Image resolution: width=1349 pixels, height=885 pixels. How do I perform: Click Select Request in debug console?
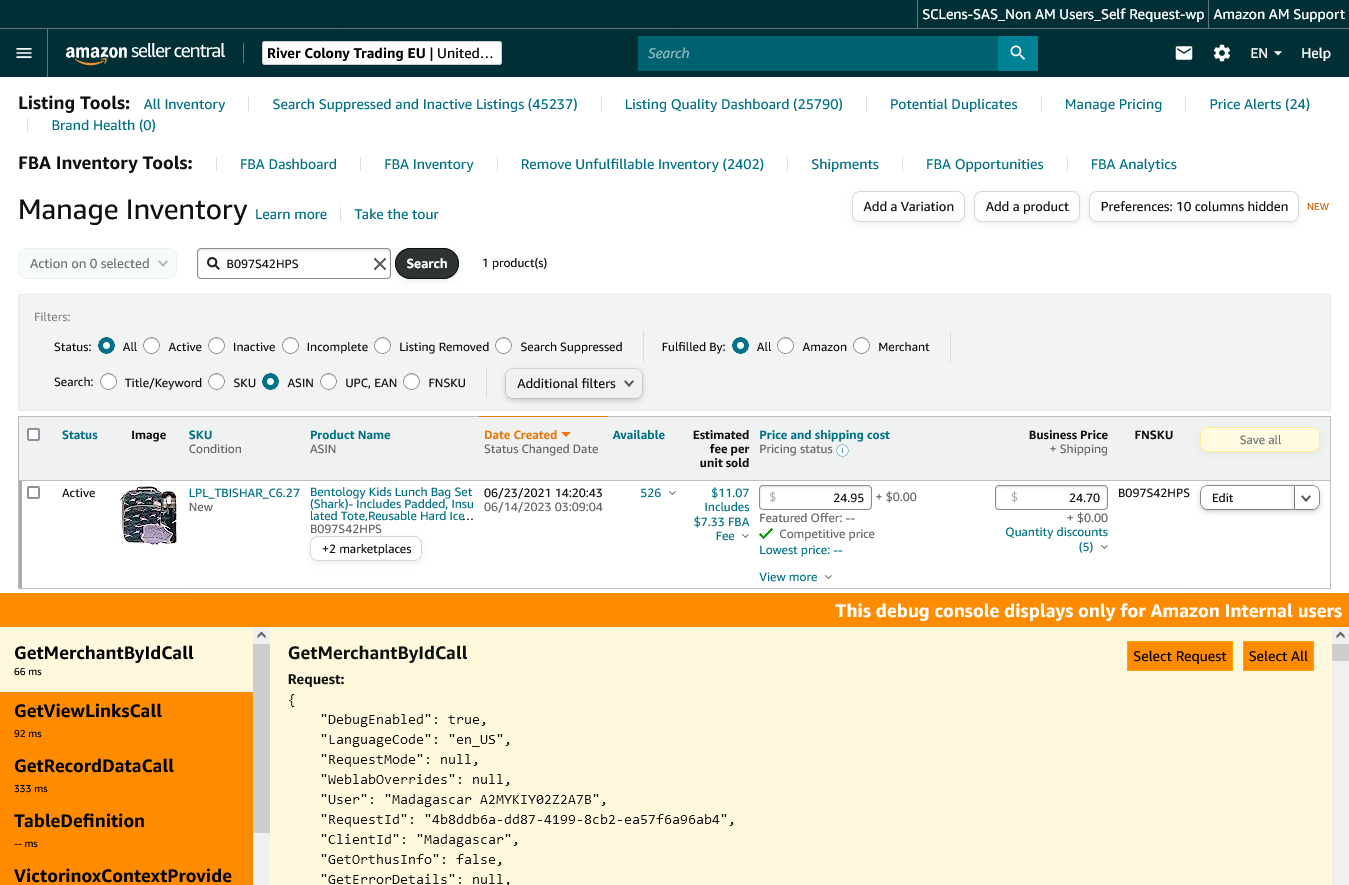[1180, 656]
